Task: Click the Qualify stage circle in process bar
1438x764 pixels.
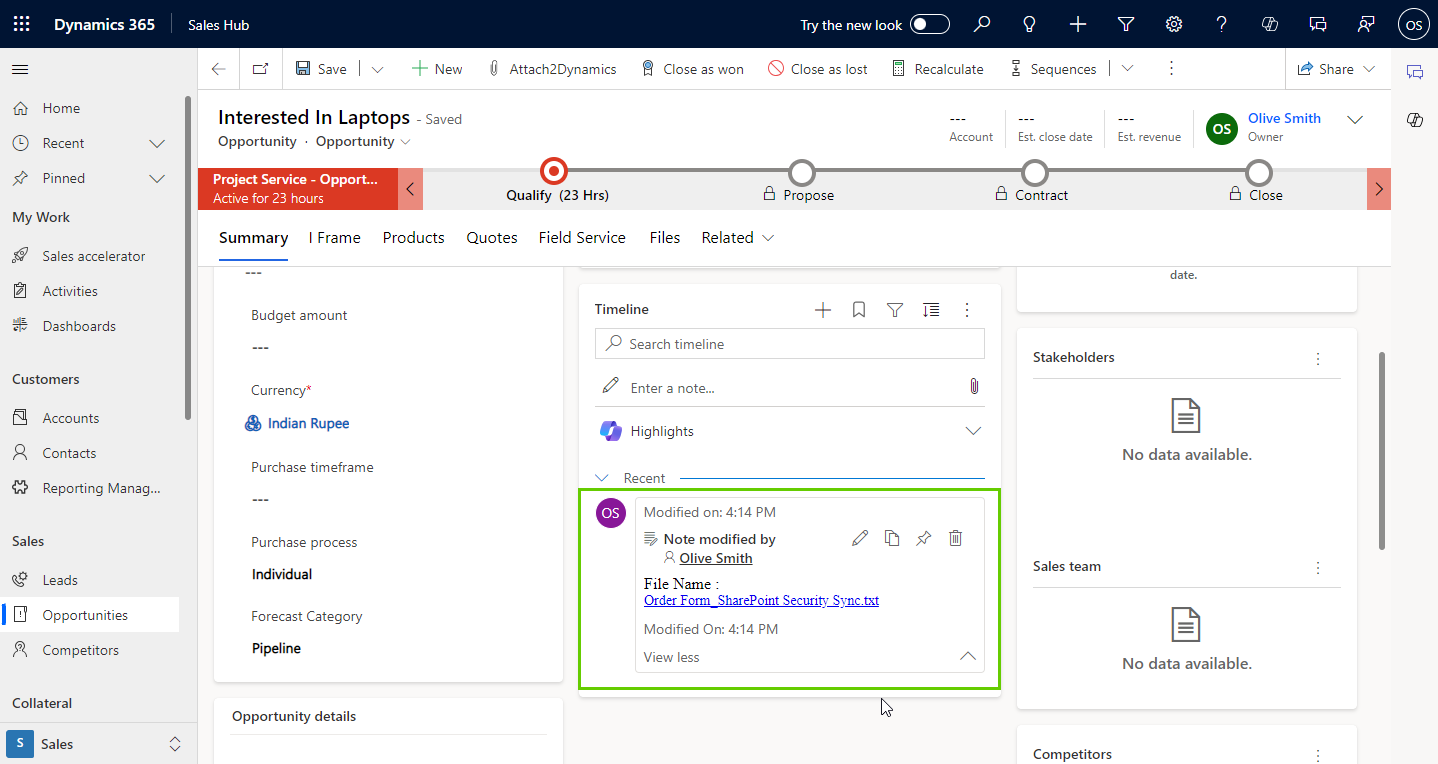Action: (553, 171)
